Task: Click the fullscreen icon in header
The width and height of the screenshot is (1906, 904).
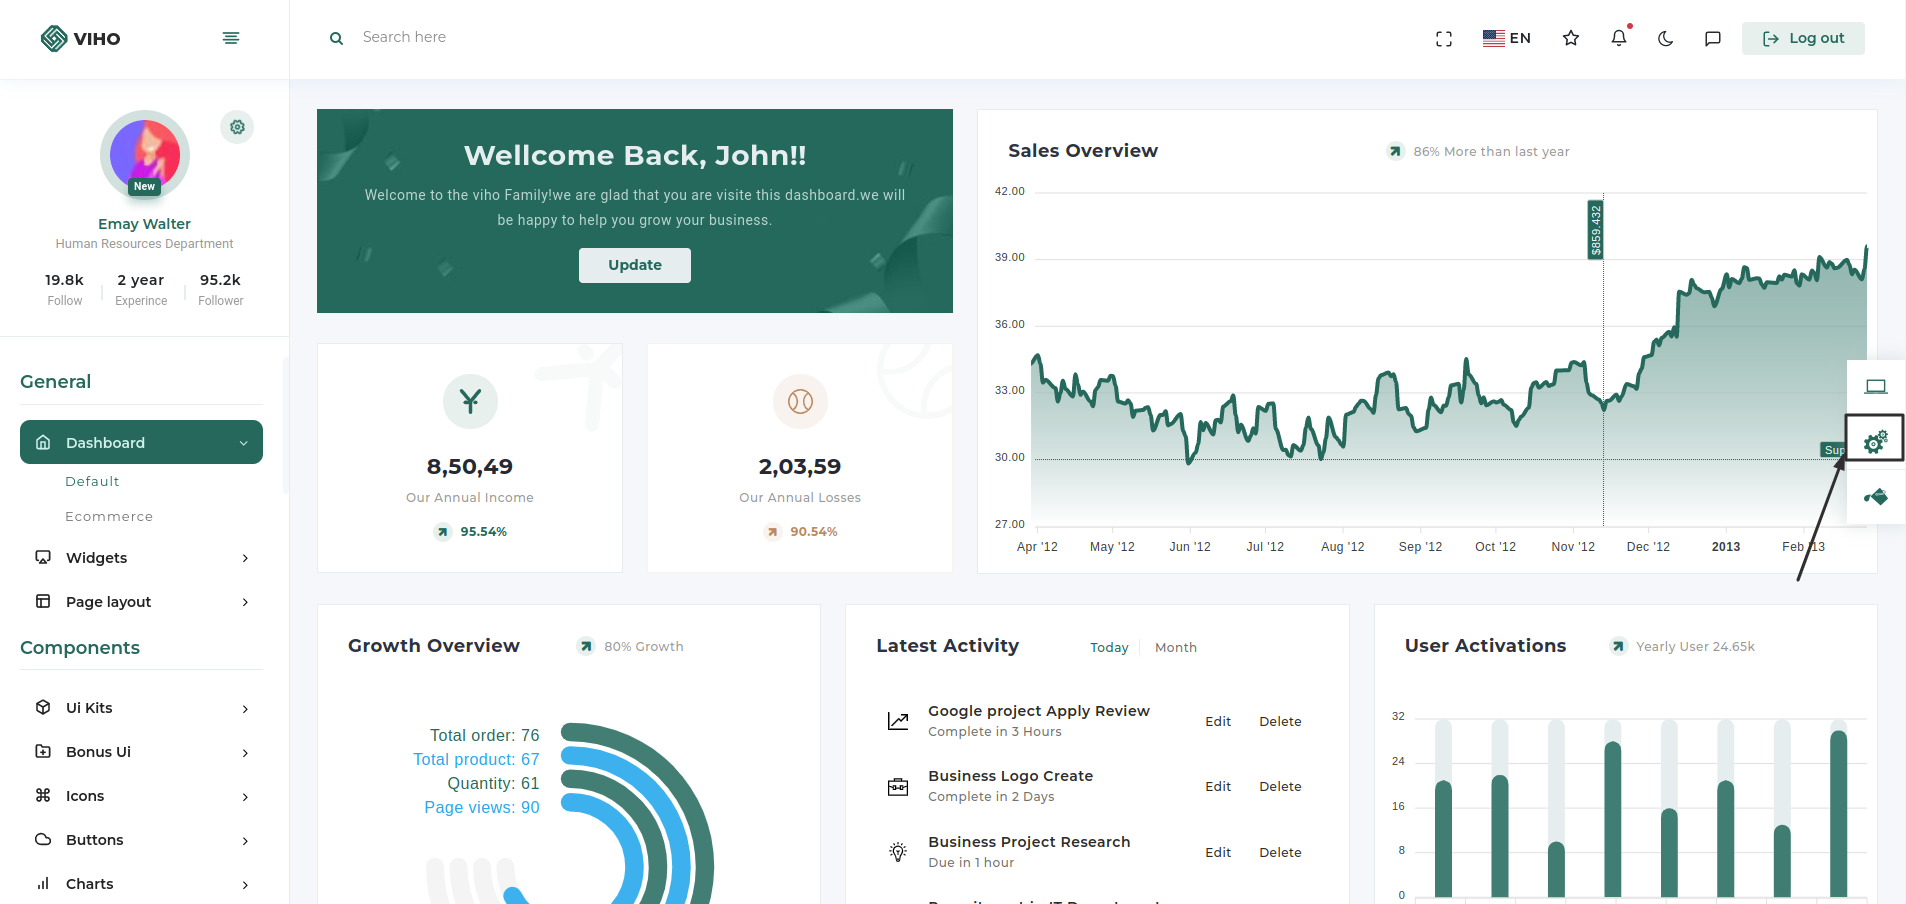Action: pos(1443,39)
